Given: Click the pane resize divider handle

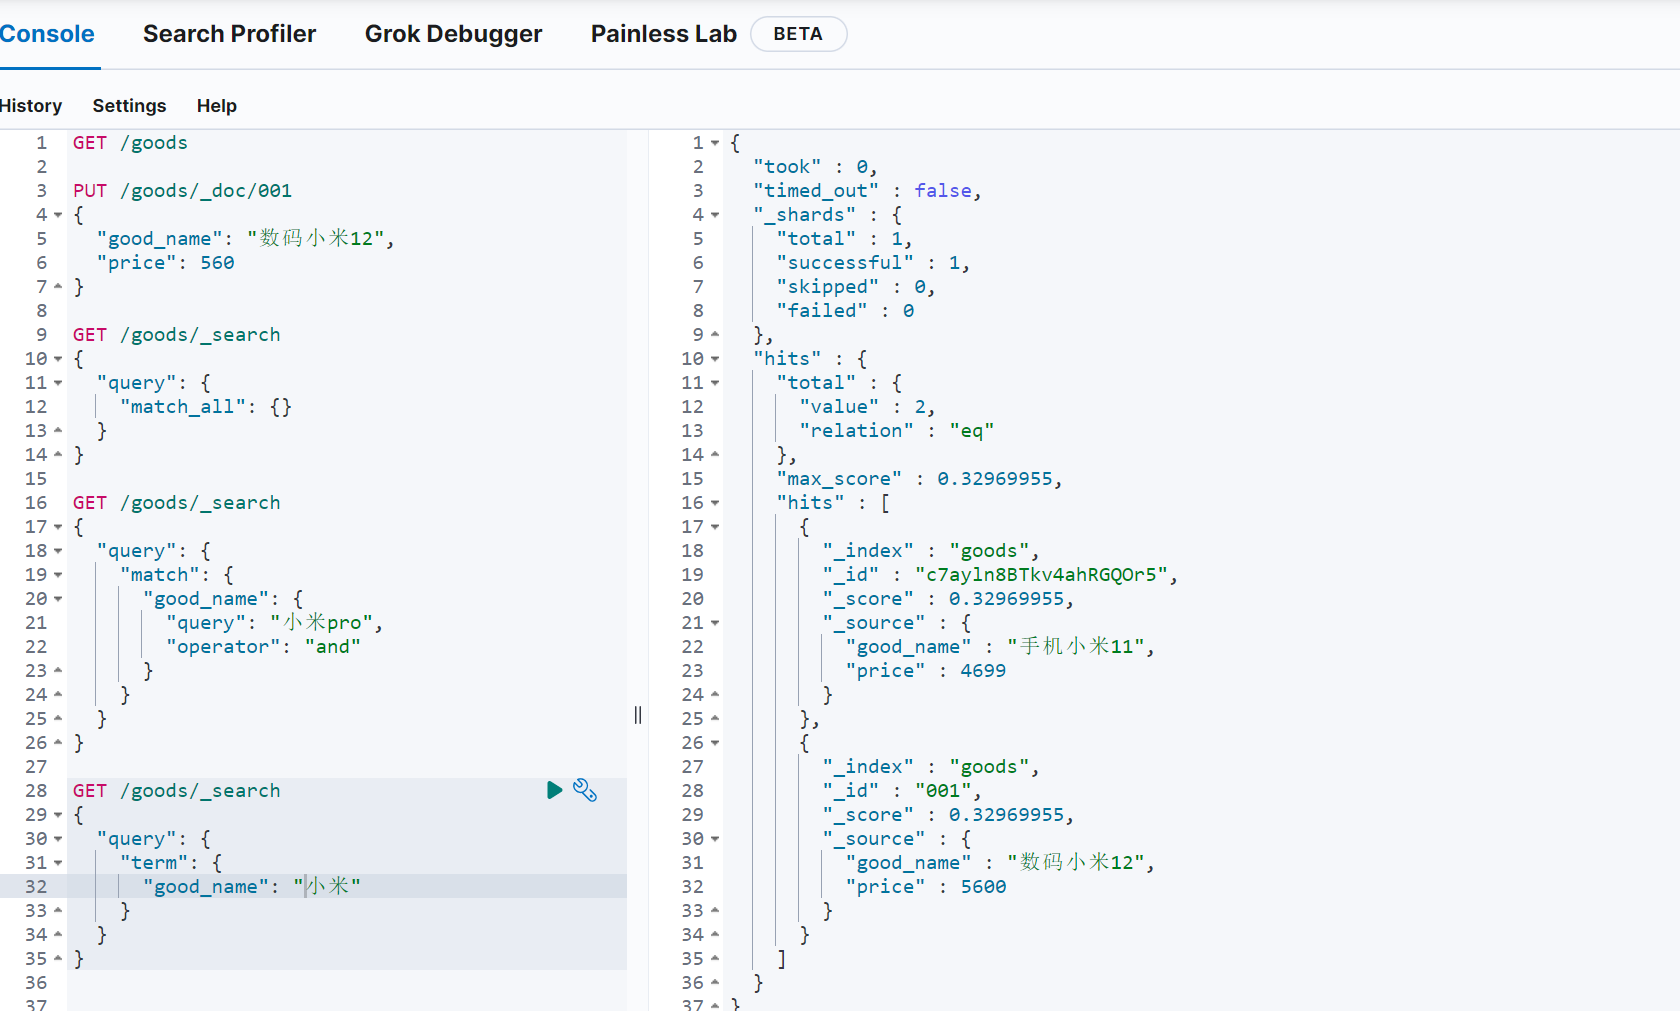Looking at the screenshot, I should pyautogui.click(x=638, y=715).
